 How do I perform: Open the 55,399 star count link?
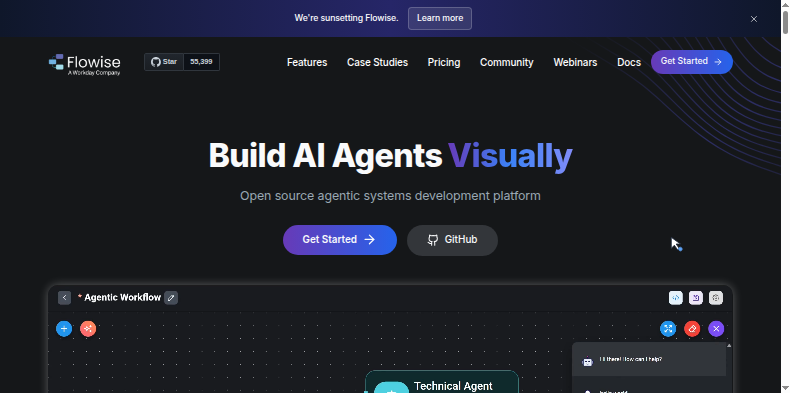[202, 62]
